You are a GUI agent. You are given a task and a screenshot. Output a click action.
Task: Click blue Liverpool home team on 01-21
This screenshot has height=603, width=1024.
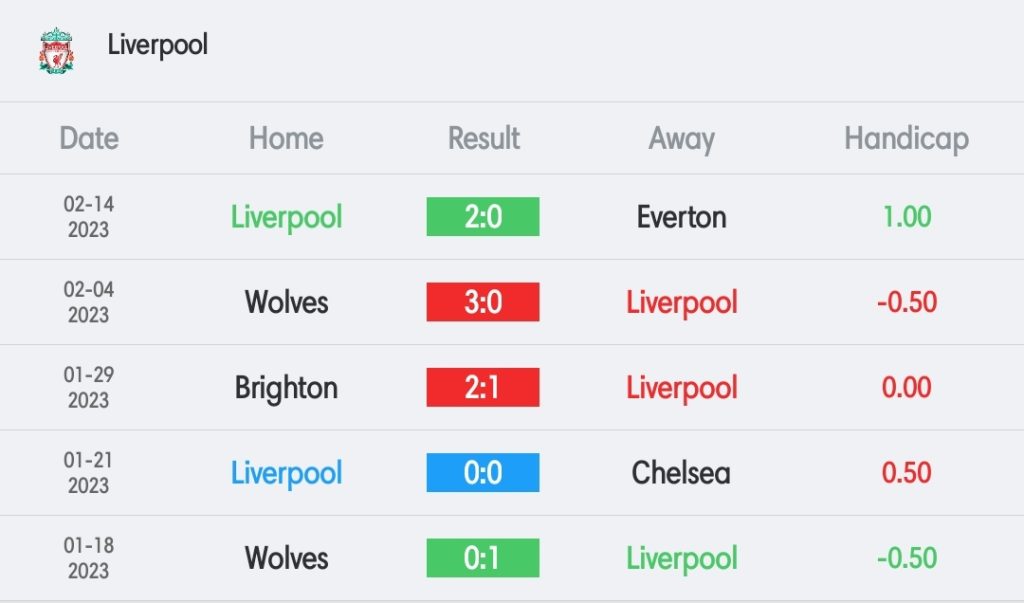(x=286, y=474)
